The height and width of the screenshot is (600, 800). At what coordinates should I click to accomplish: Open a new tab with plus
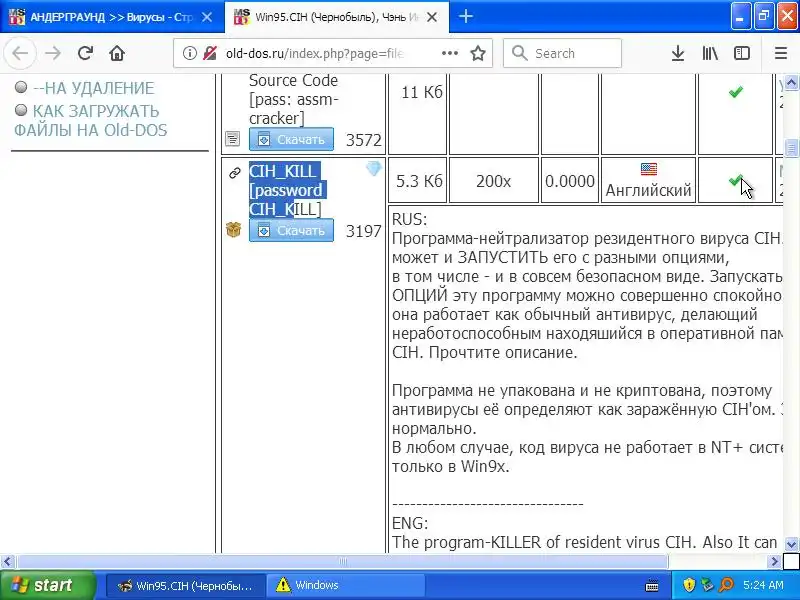pos(465,16)
